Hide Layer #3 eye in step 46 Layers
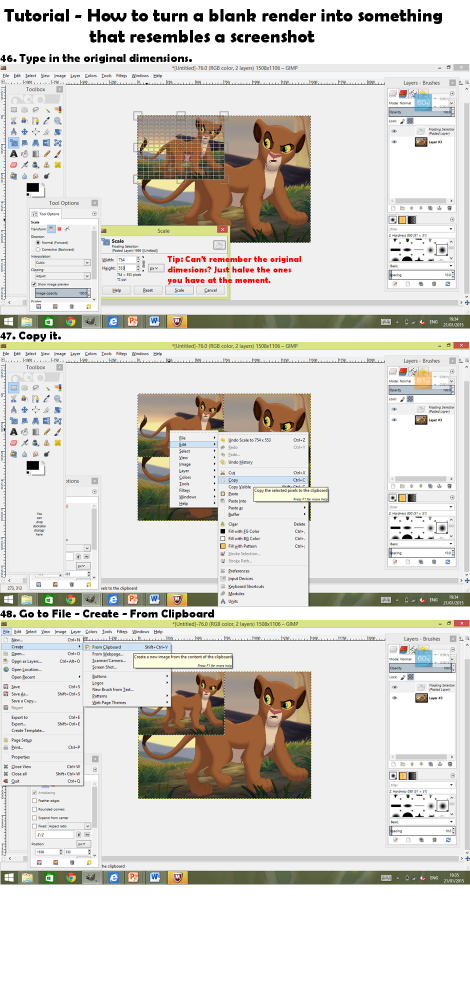Viewport: 470px width, 1000px height. 394,142
